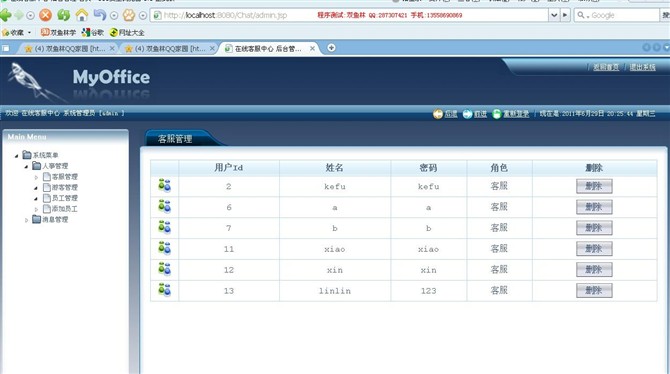Screen dimensions: 670x374
Task: Open the 网址大全 bookmark
Action: pyautogui.click(x=127, y=32)
